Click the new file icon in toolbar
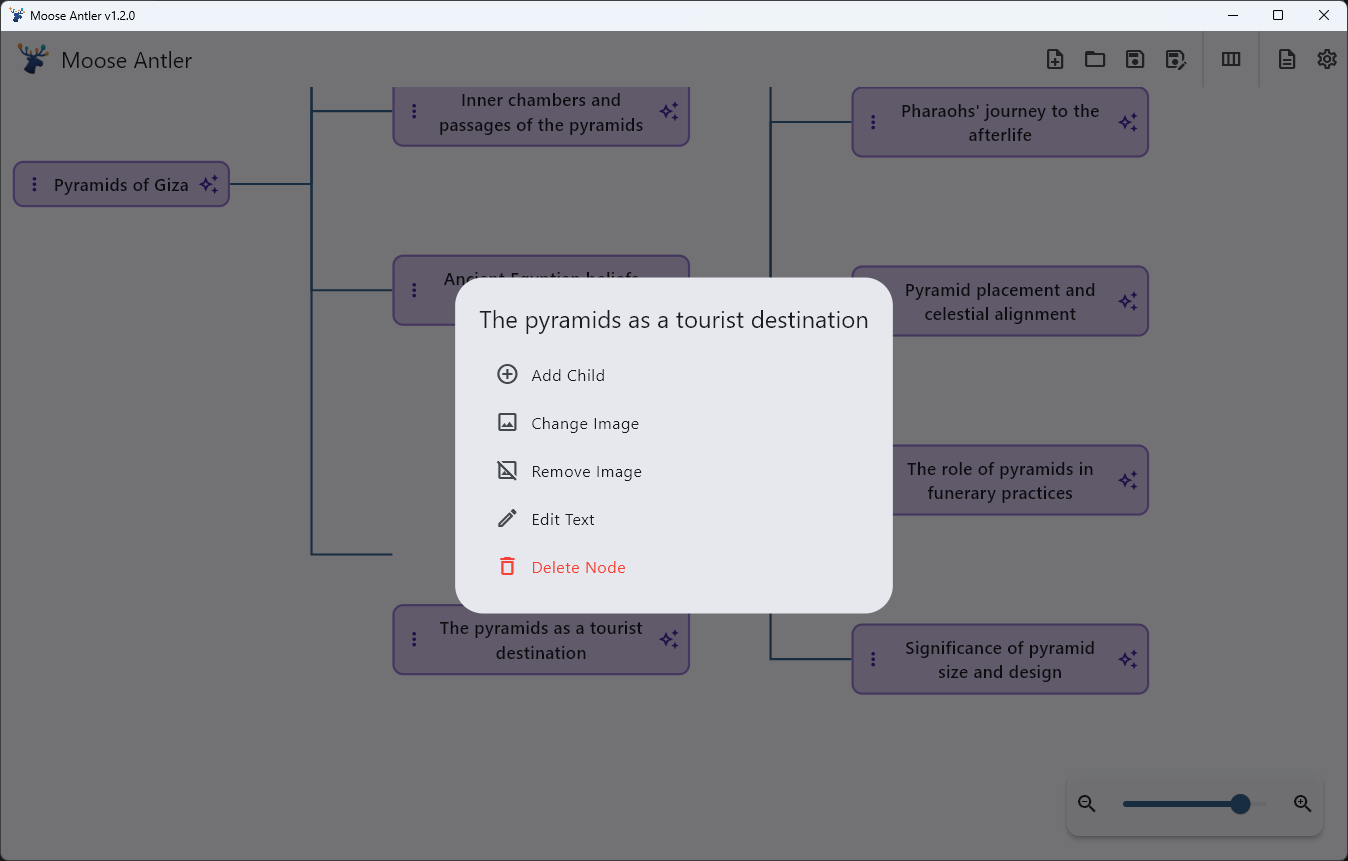Screen dimensions: 1348x861 click(1055, 59)
